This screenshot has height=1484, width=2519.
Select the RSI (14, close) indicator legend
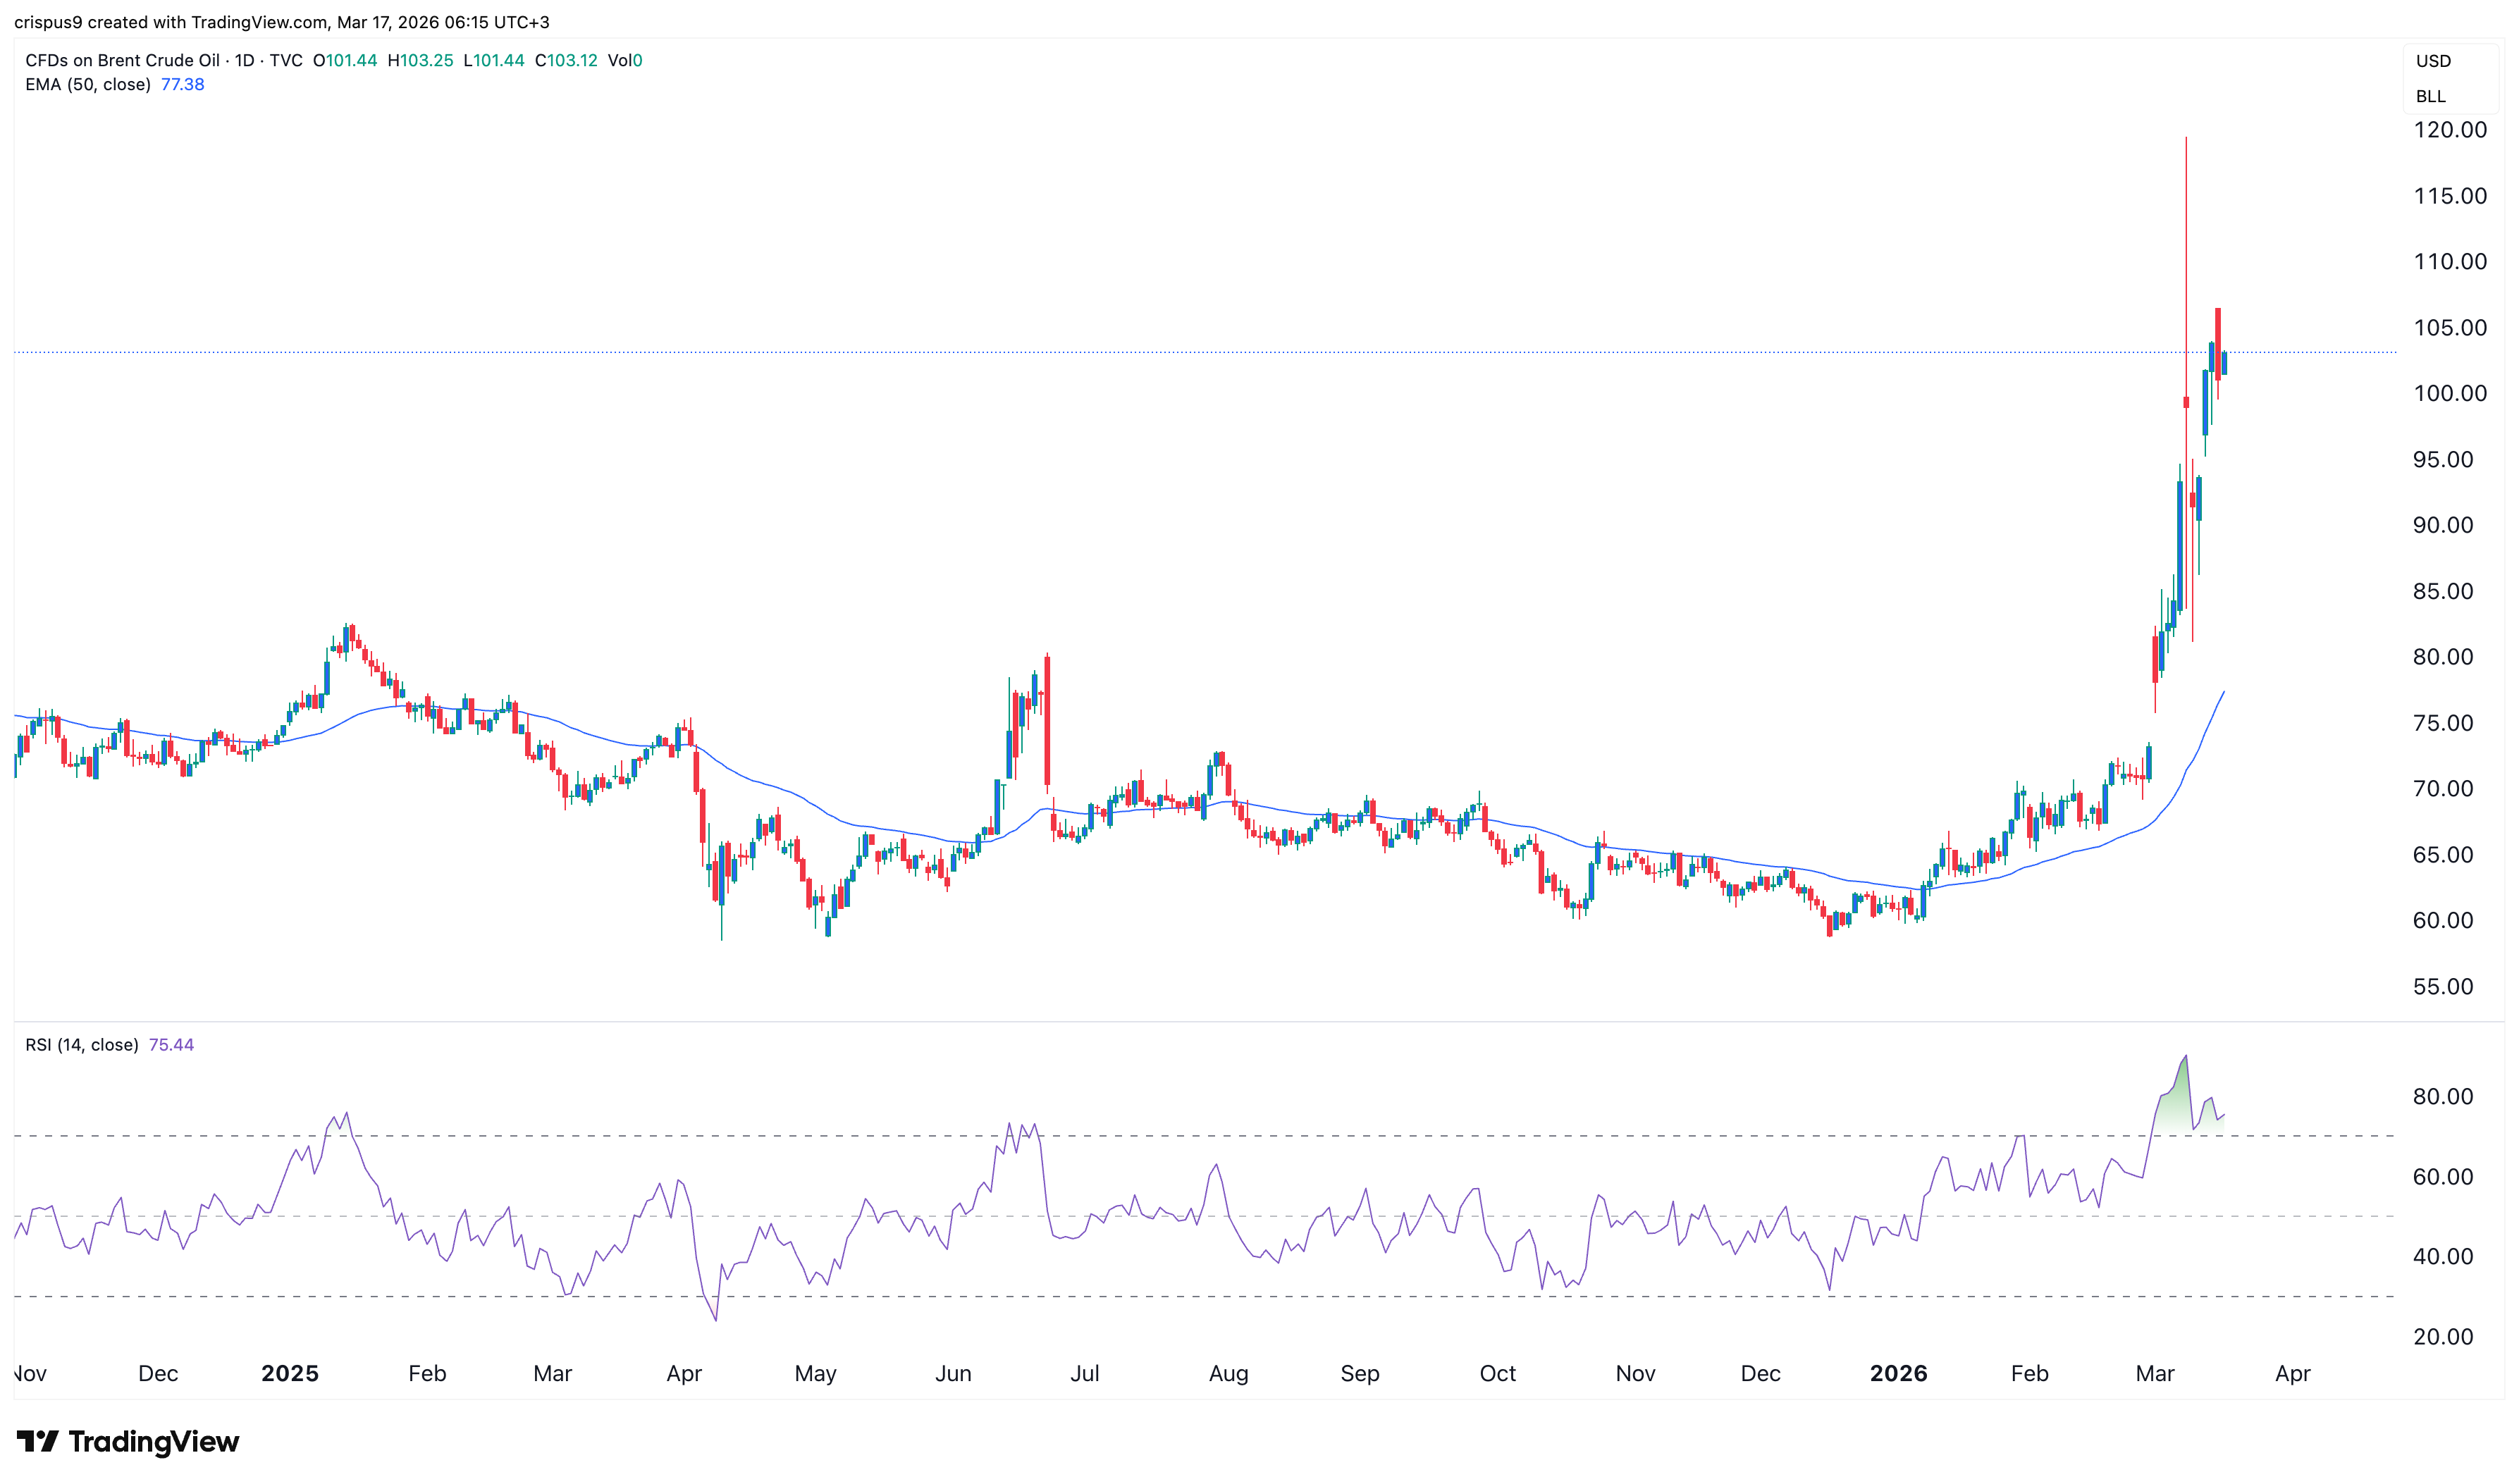[x=81, y=1045]
